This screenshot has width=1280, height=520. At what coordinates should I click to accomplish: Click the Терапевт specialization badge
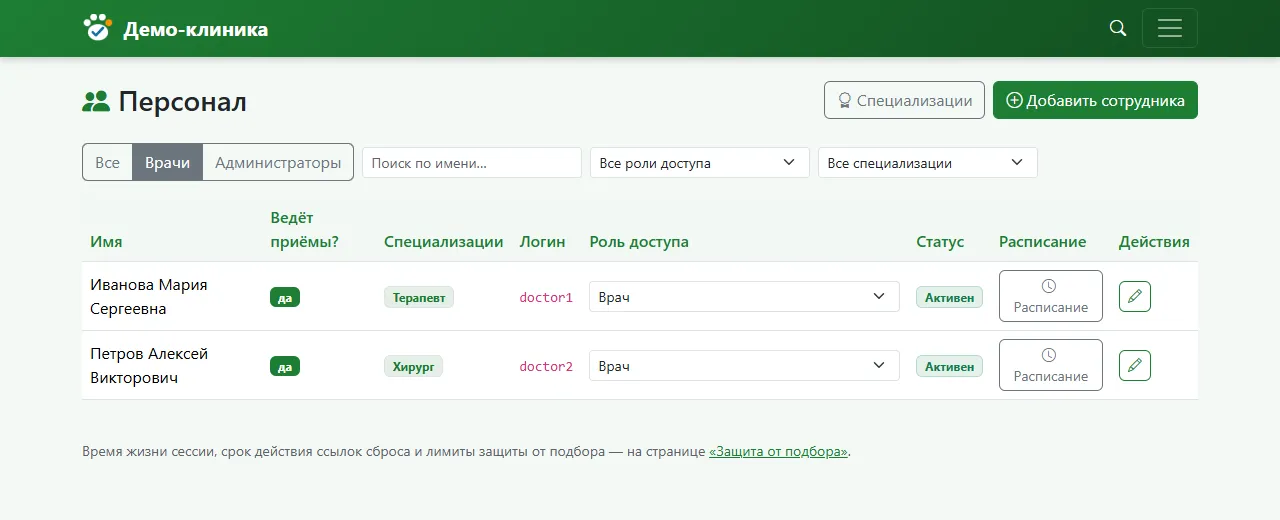(419, 297)
